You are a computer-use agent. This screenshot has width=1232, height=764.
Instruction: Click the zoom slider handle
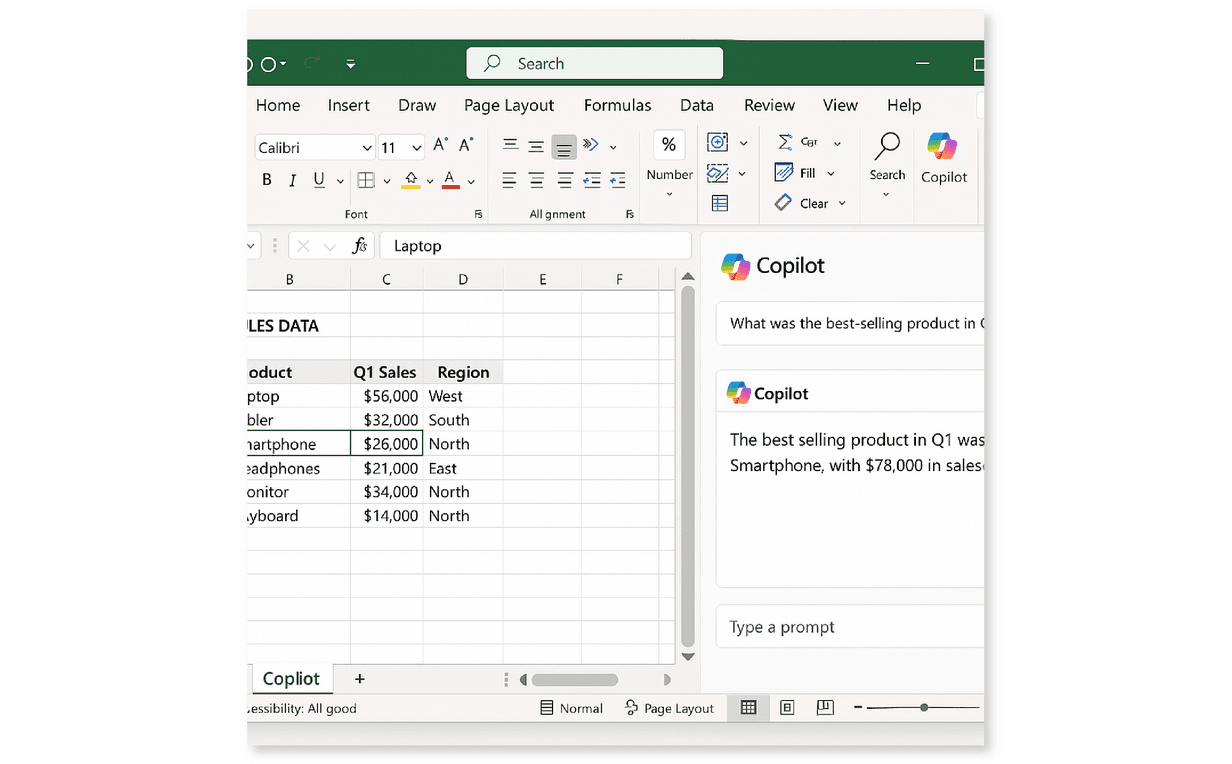coord(923,708)
